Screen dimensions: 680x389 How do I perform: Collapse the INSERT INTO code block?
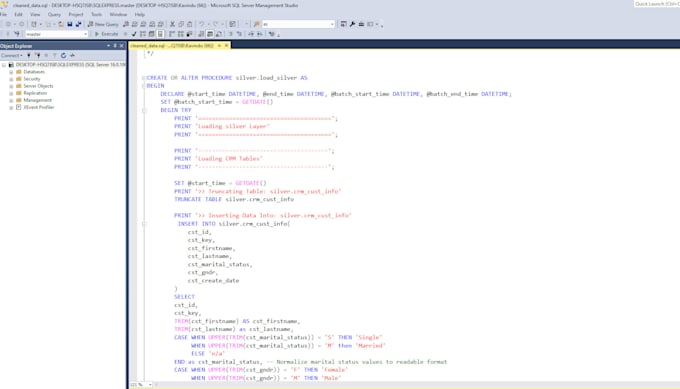tap(144, 224)
